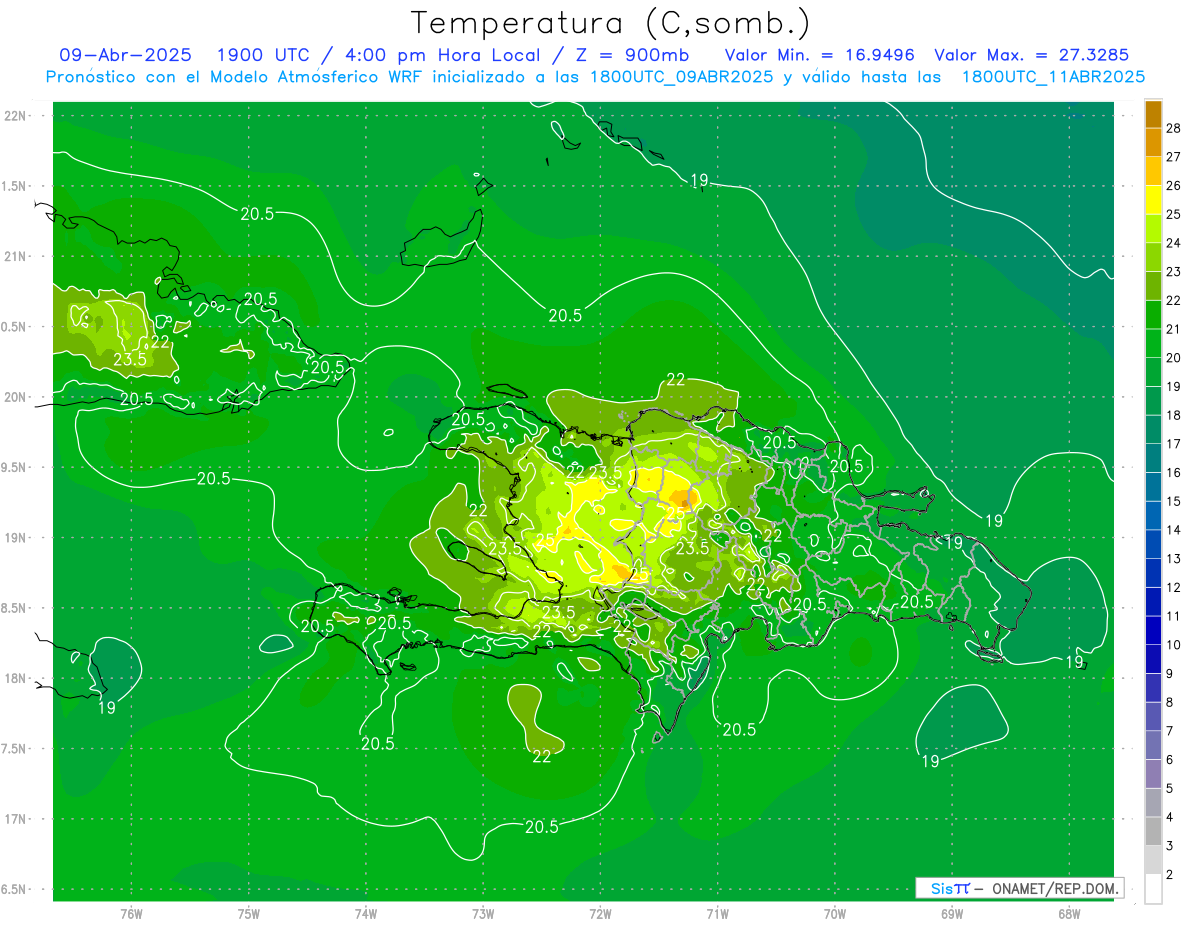Click the "12" label on the color scale
This screenshot has width=1200, height=927.
click(1175, 587)
